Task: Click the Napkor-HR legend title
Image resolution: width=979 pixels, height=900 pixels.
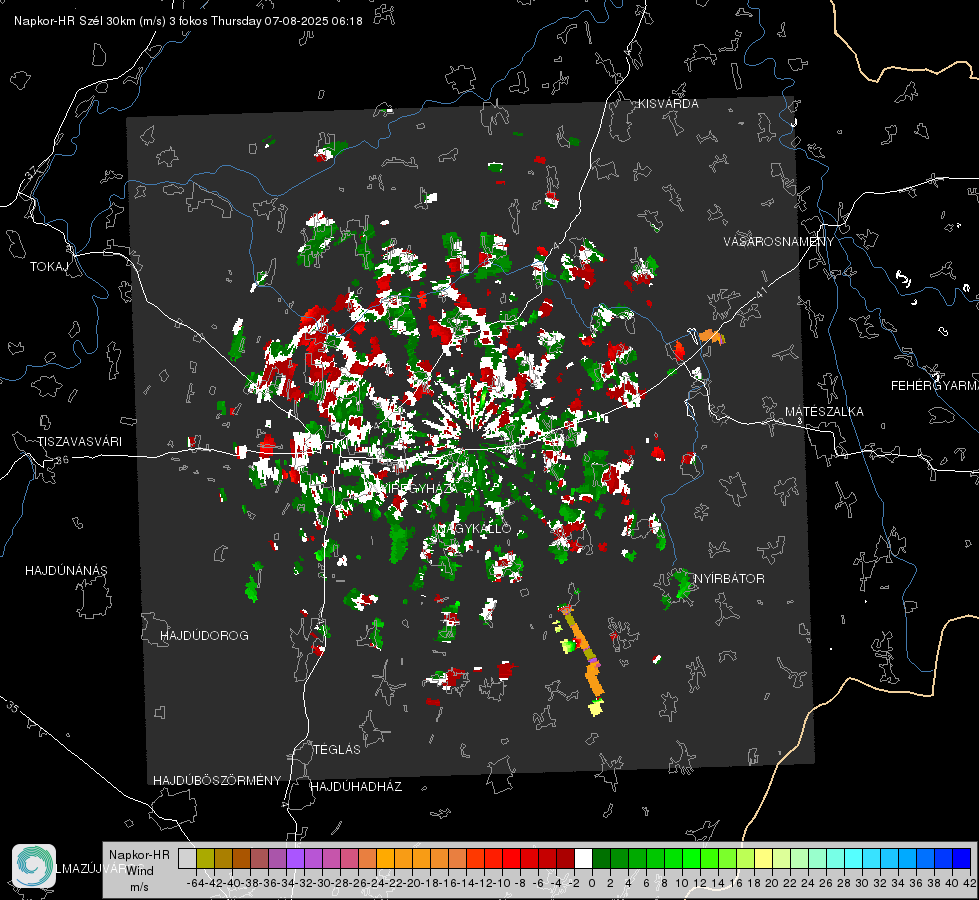Action: coord(139,855)
